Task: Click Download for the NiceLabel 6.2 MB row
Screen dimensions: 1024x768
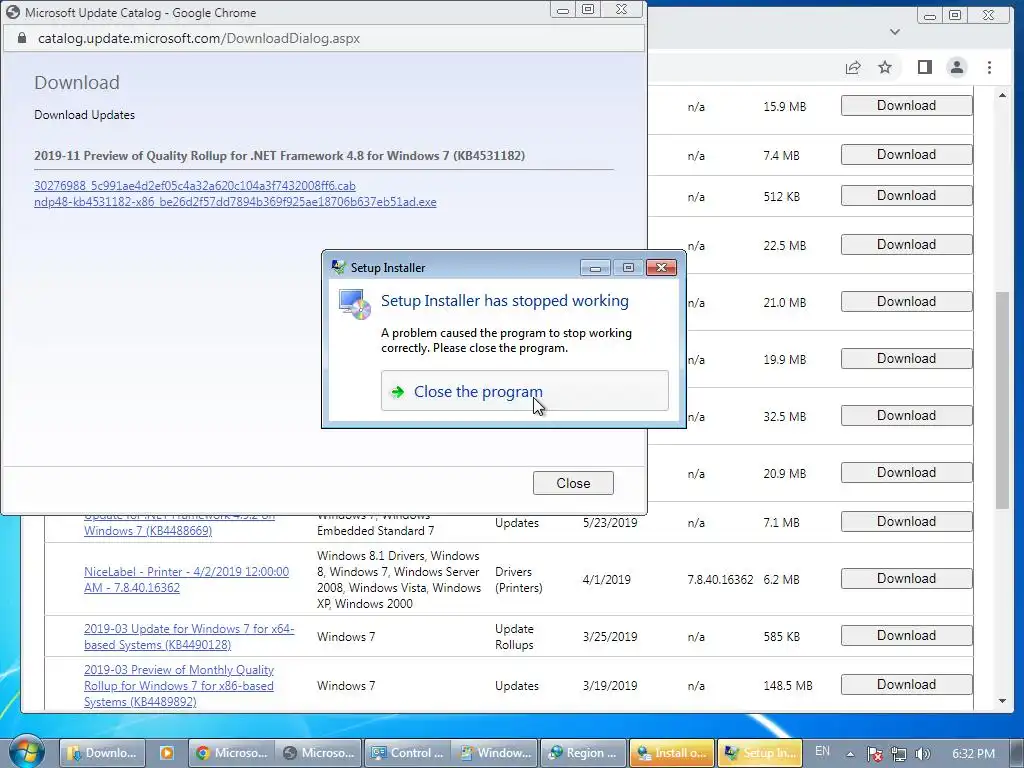Action: (906, 579)
